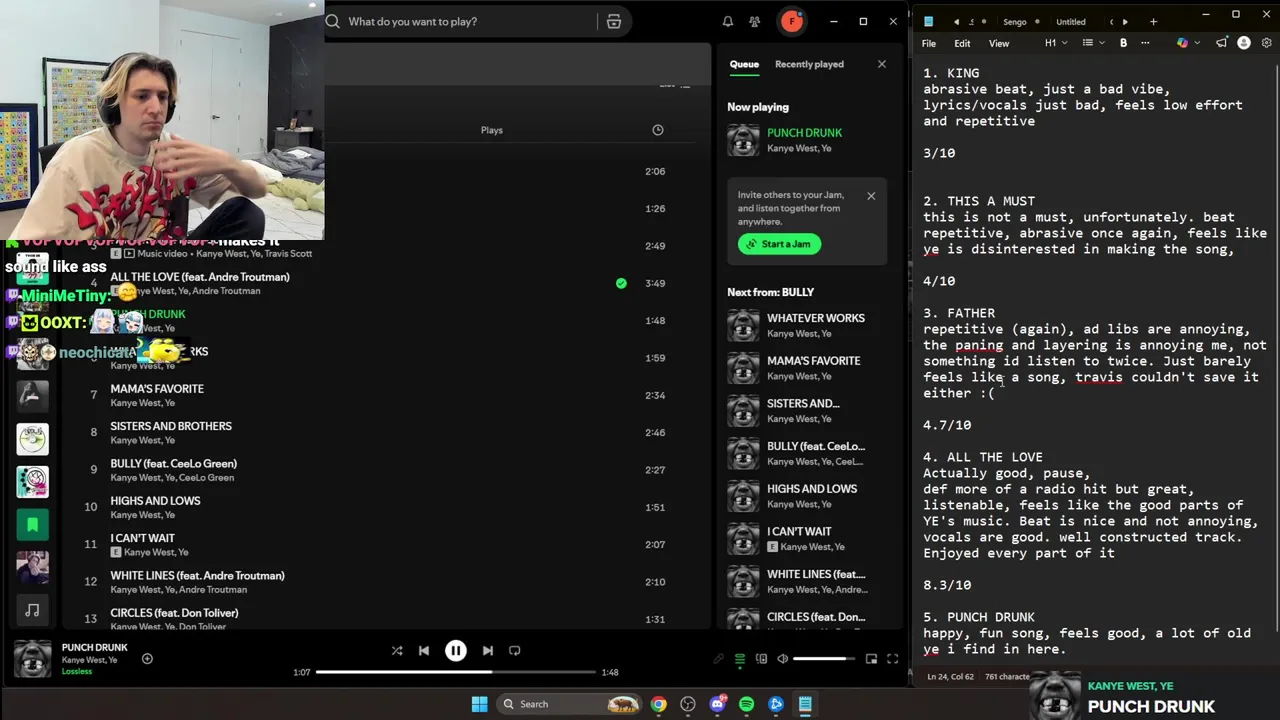Open Notepad File menu

click(929, 43)
